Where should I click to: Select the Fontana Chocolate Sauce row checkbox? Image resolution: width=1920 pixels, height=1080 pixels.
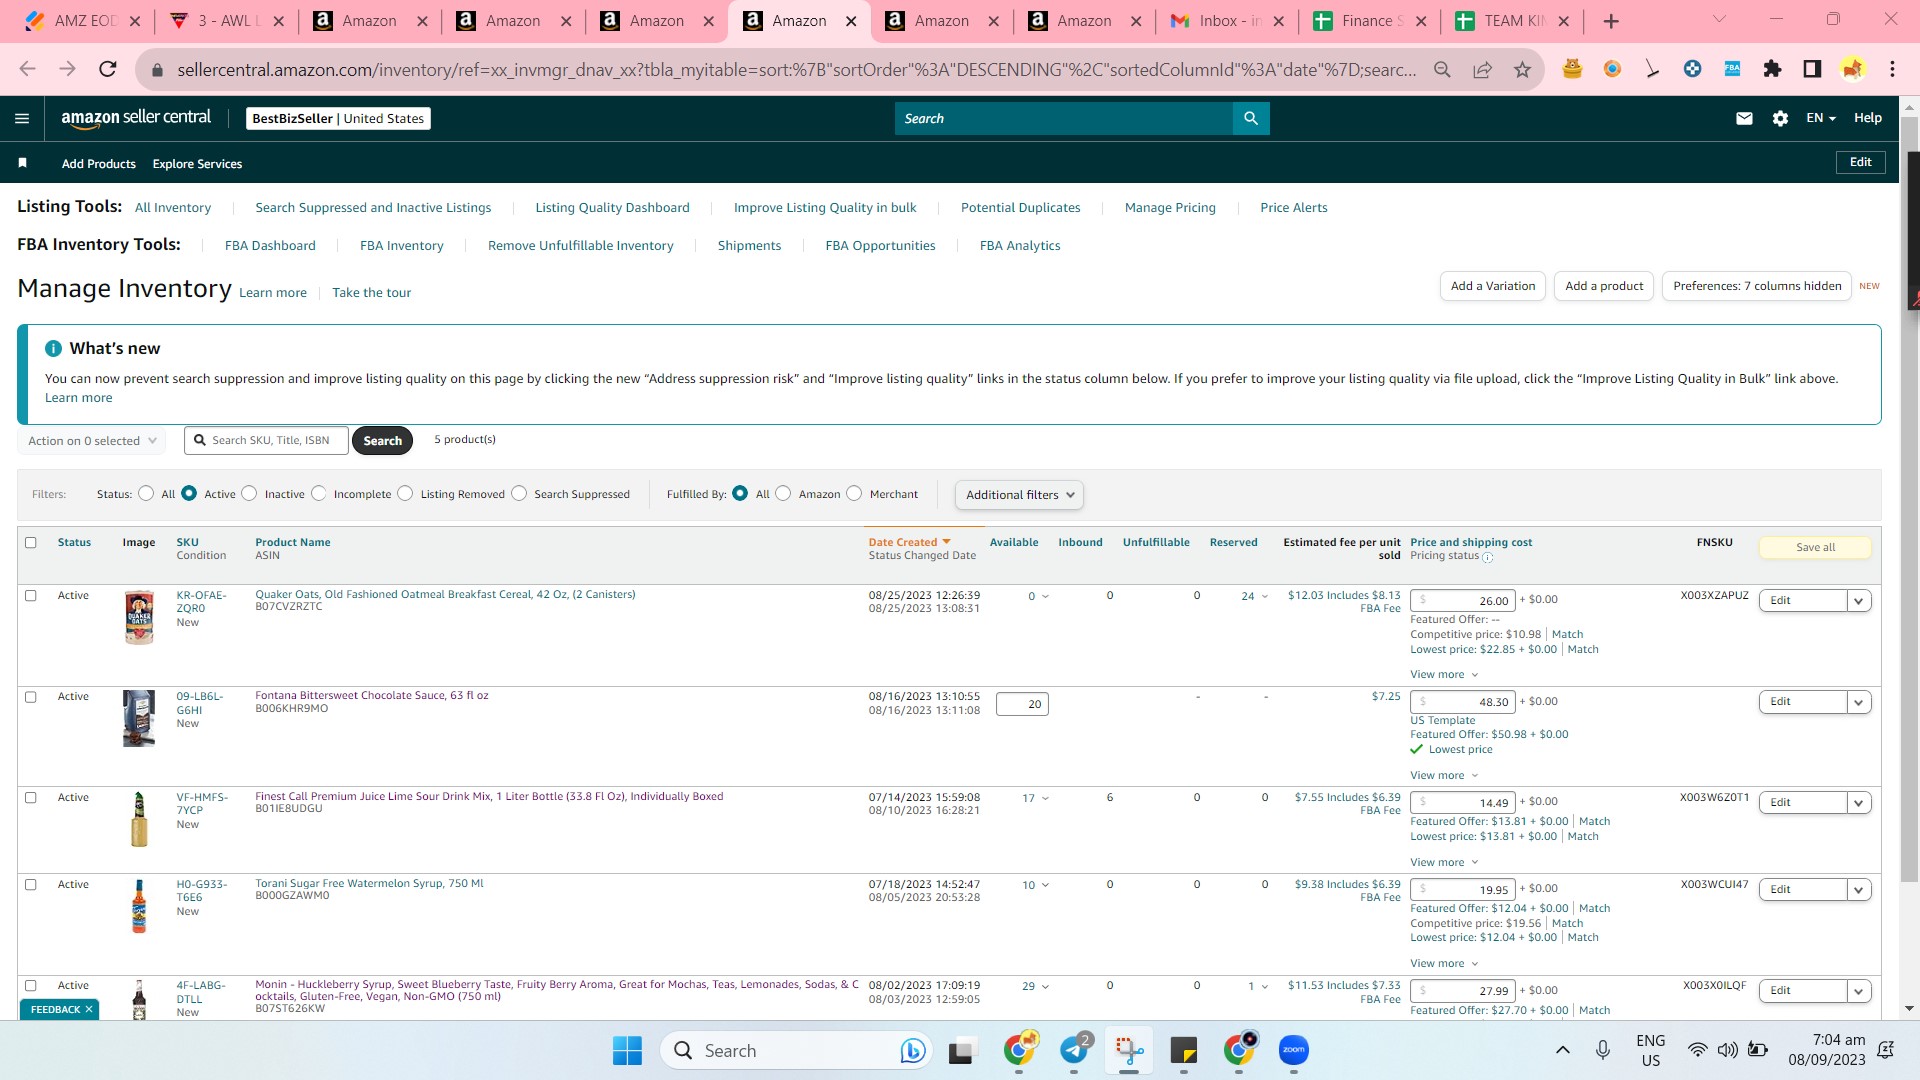coord(30,697)
